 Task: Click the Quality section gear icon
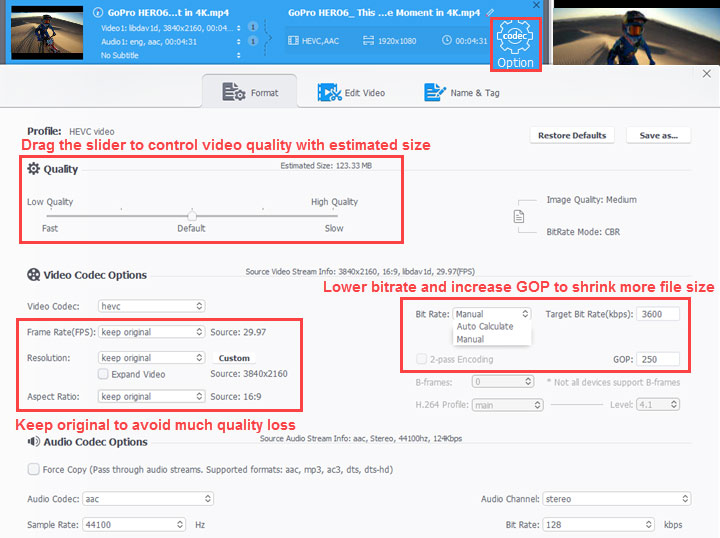[33, 168]
